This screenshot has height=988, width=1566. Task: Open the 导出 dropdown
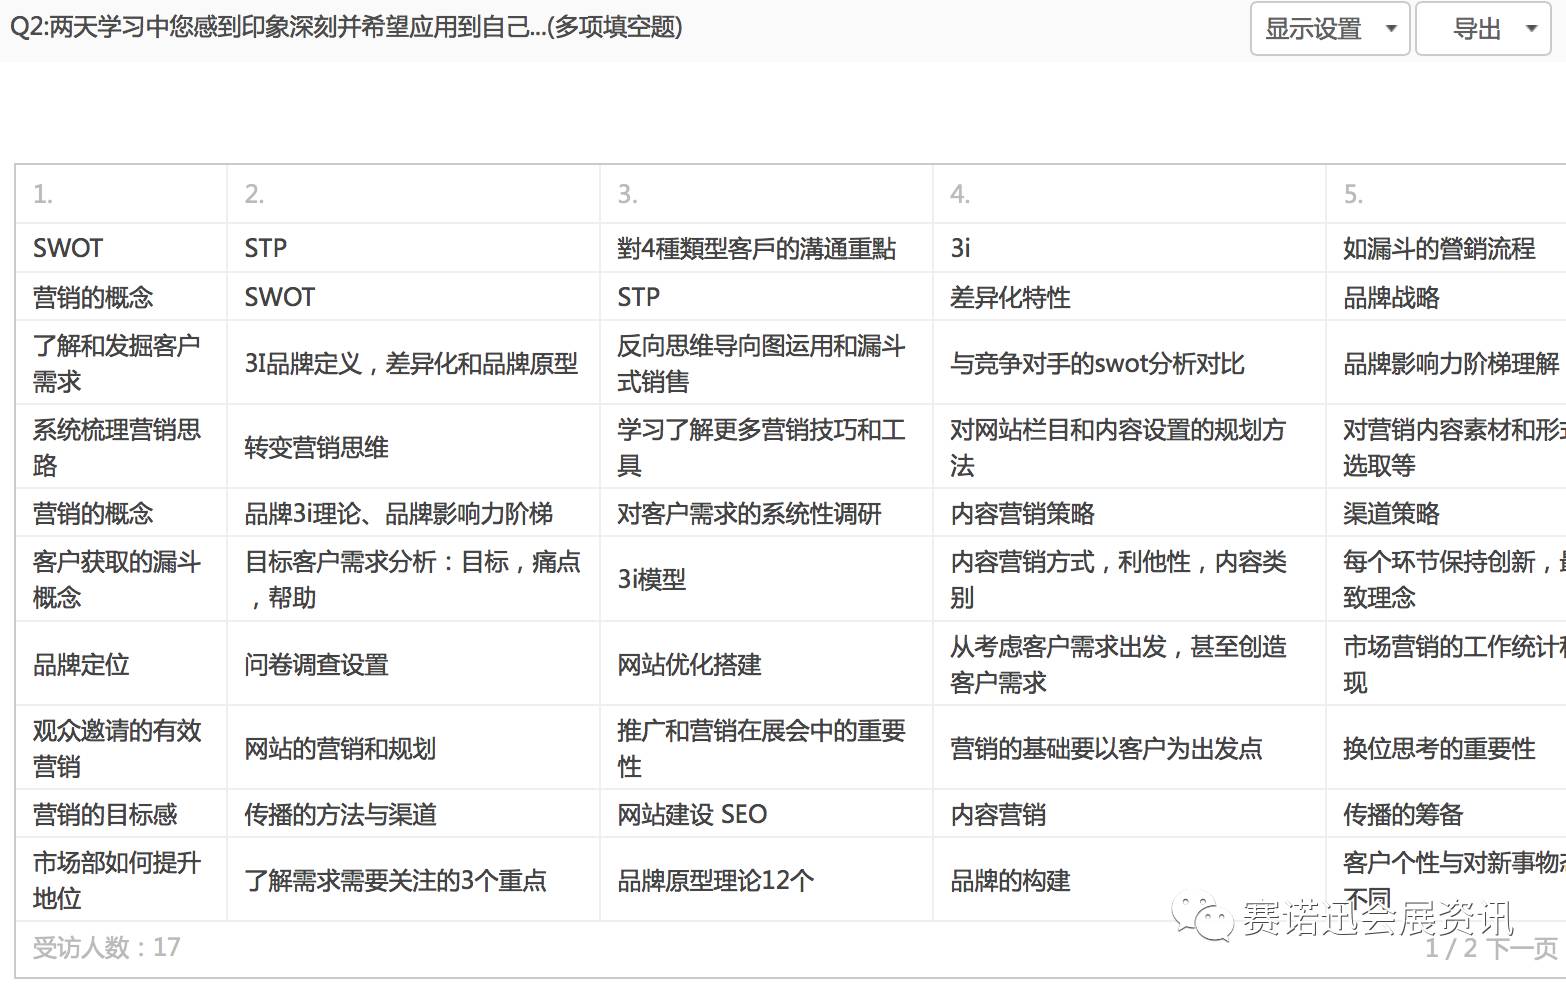[1483, 29]
